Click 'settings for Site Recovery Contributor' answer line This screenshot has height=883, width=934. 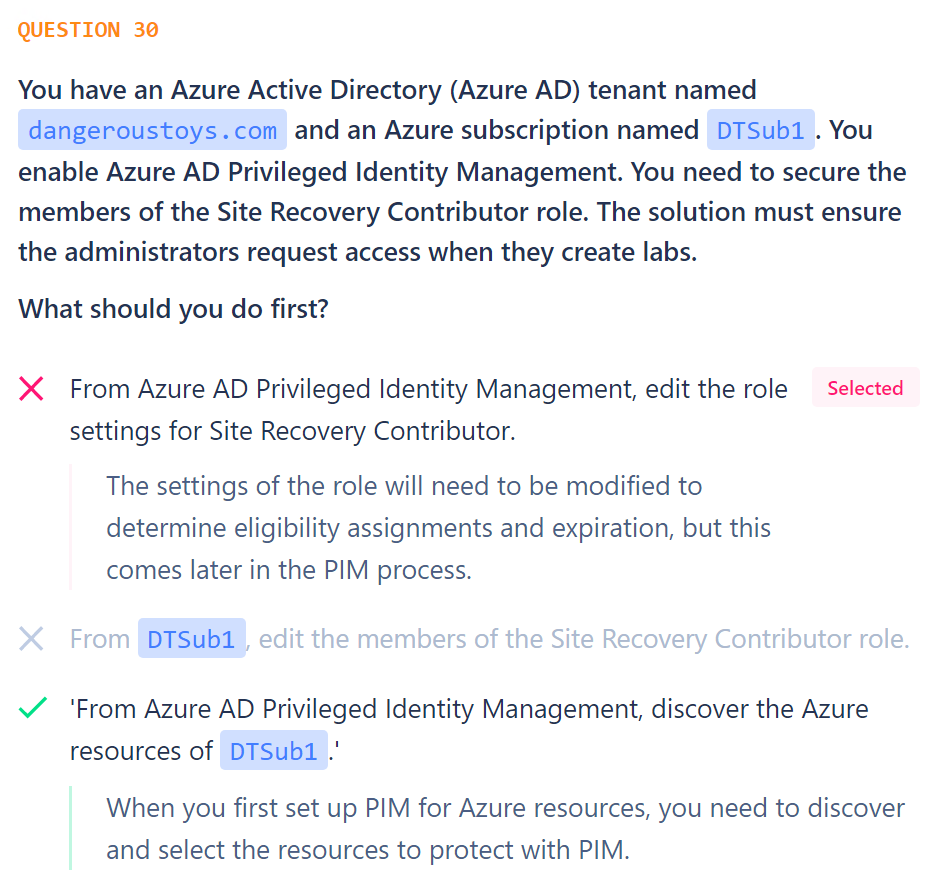click(x=292, y=431)
